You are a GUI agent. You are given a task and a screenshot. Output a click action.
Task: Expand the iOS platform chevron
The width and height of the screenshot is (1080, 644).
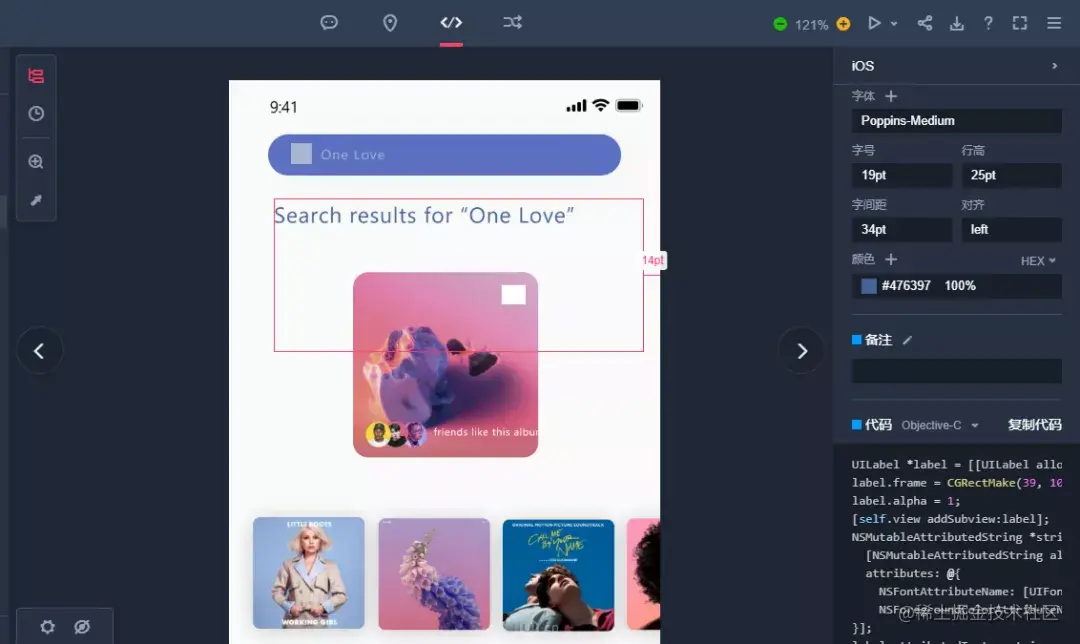tap(1055, 66)
